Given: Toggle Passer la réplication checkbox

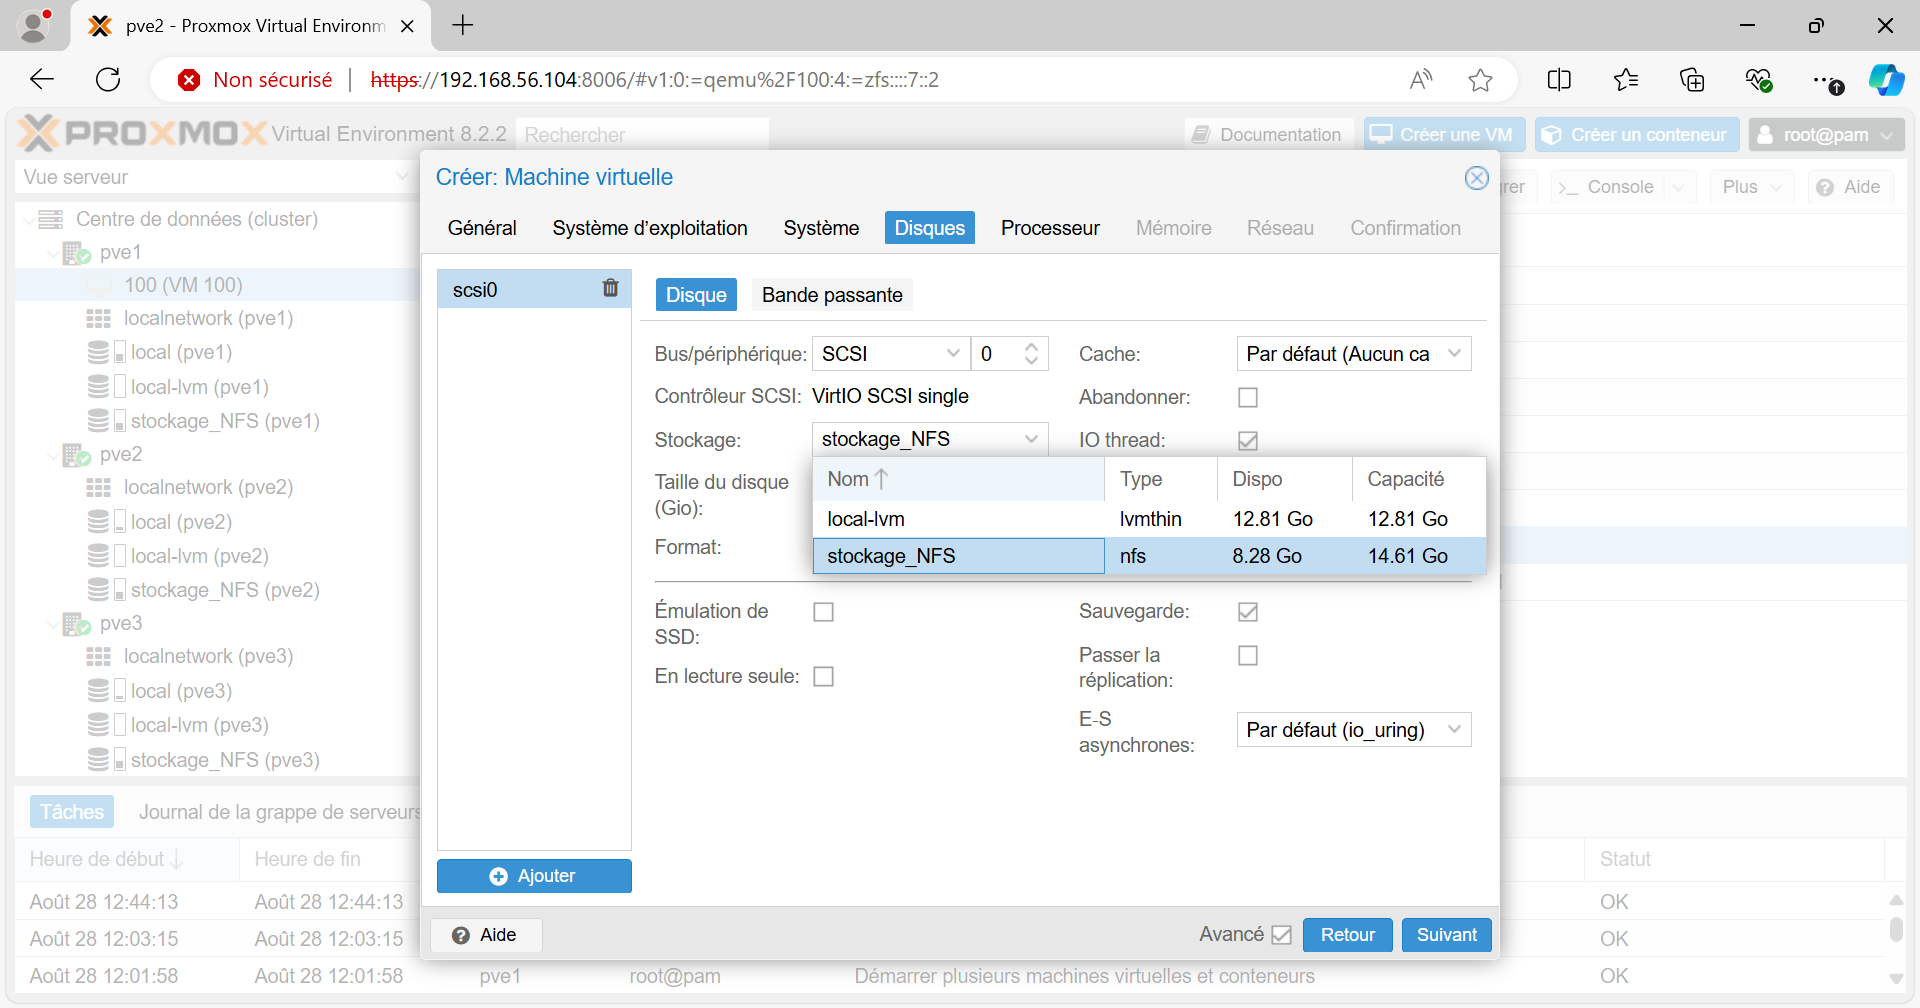Looking at the screenshot, I should pyautogui.click(x=1247, y=655).
